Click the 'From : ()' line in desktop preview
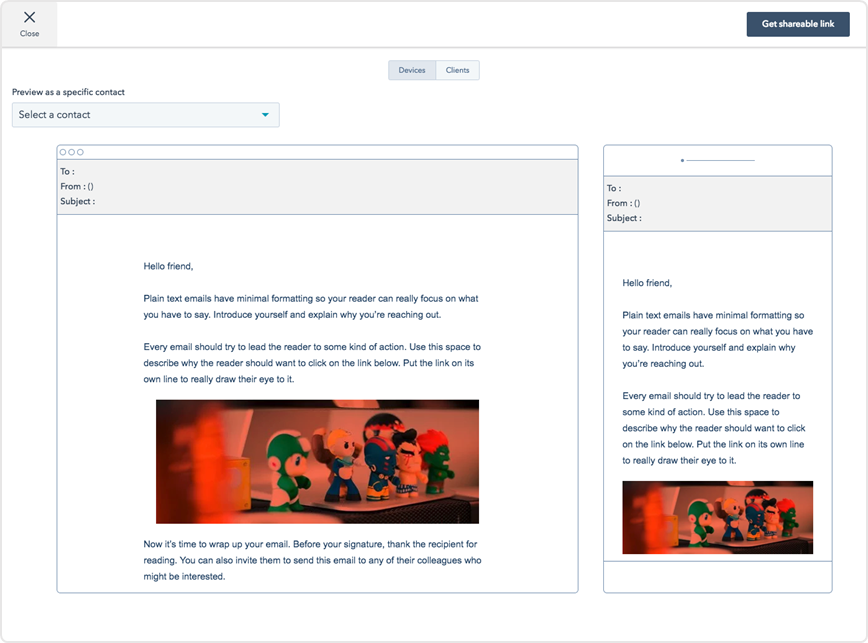Screen dimensions: 868x643 click(77, 186)
